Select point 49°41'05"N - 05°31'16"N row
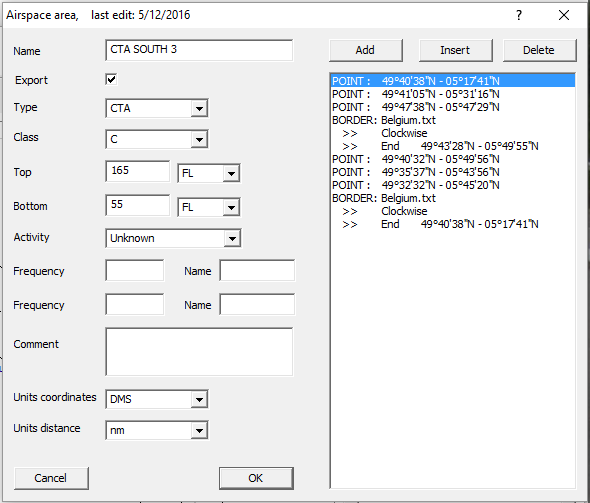The width and height of the screenshot is (590, 503). click(453, 94)
